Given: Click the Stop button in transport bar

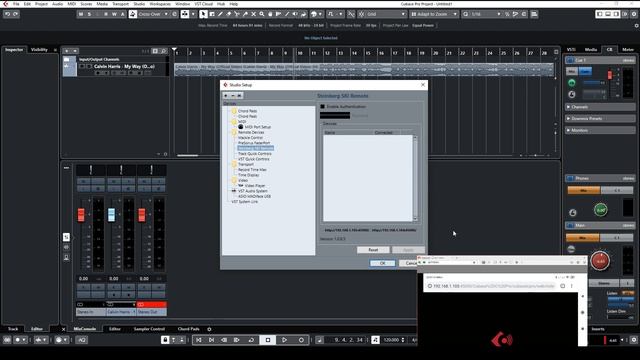Looking at the screenshot, I should click(x=268, y=340).
